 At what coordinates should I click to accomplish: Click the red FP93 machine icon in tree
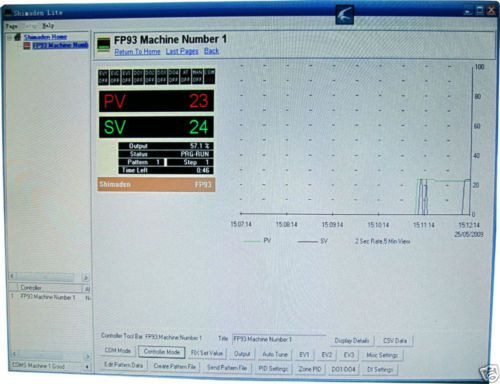[27, 45]
